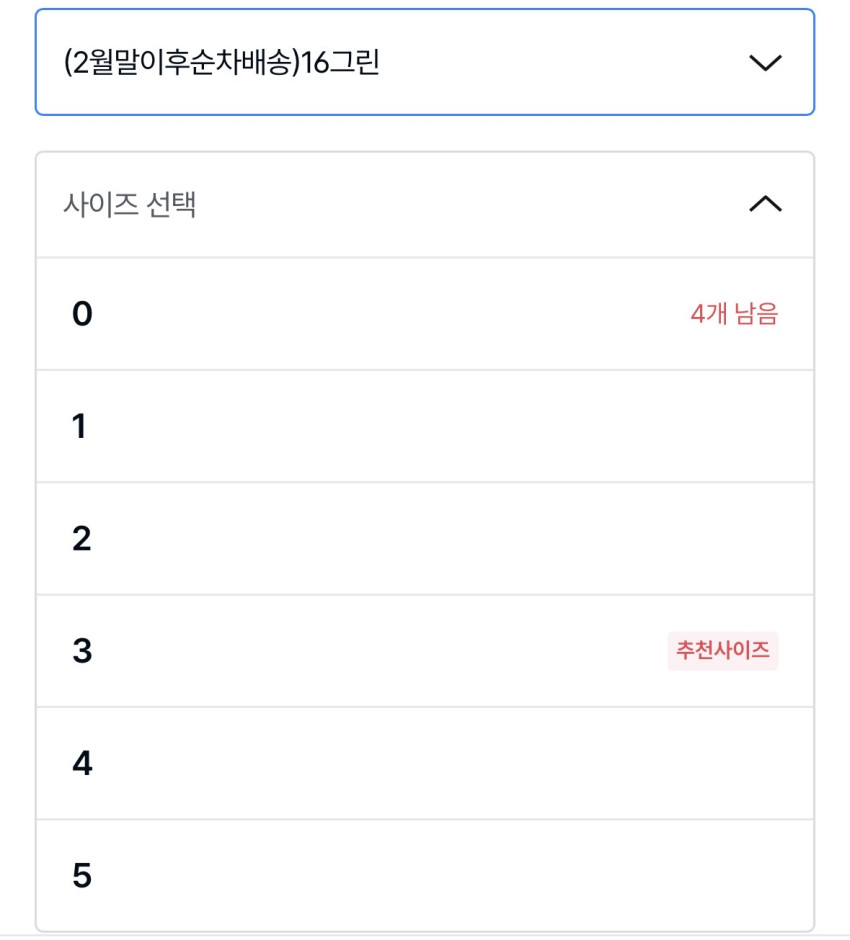Choose size 2 option
This screenshot has height=940, width=850.
[x=425, y=539]
